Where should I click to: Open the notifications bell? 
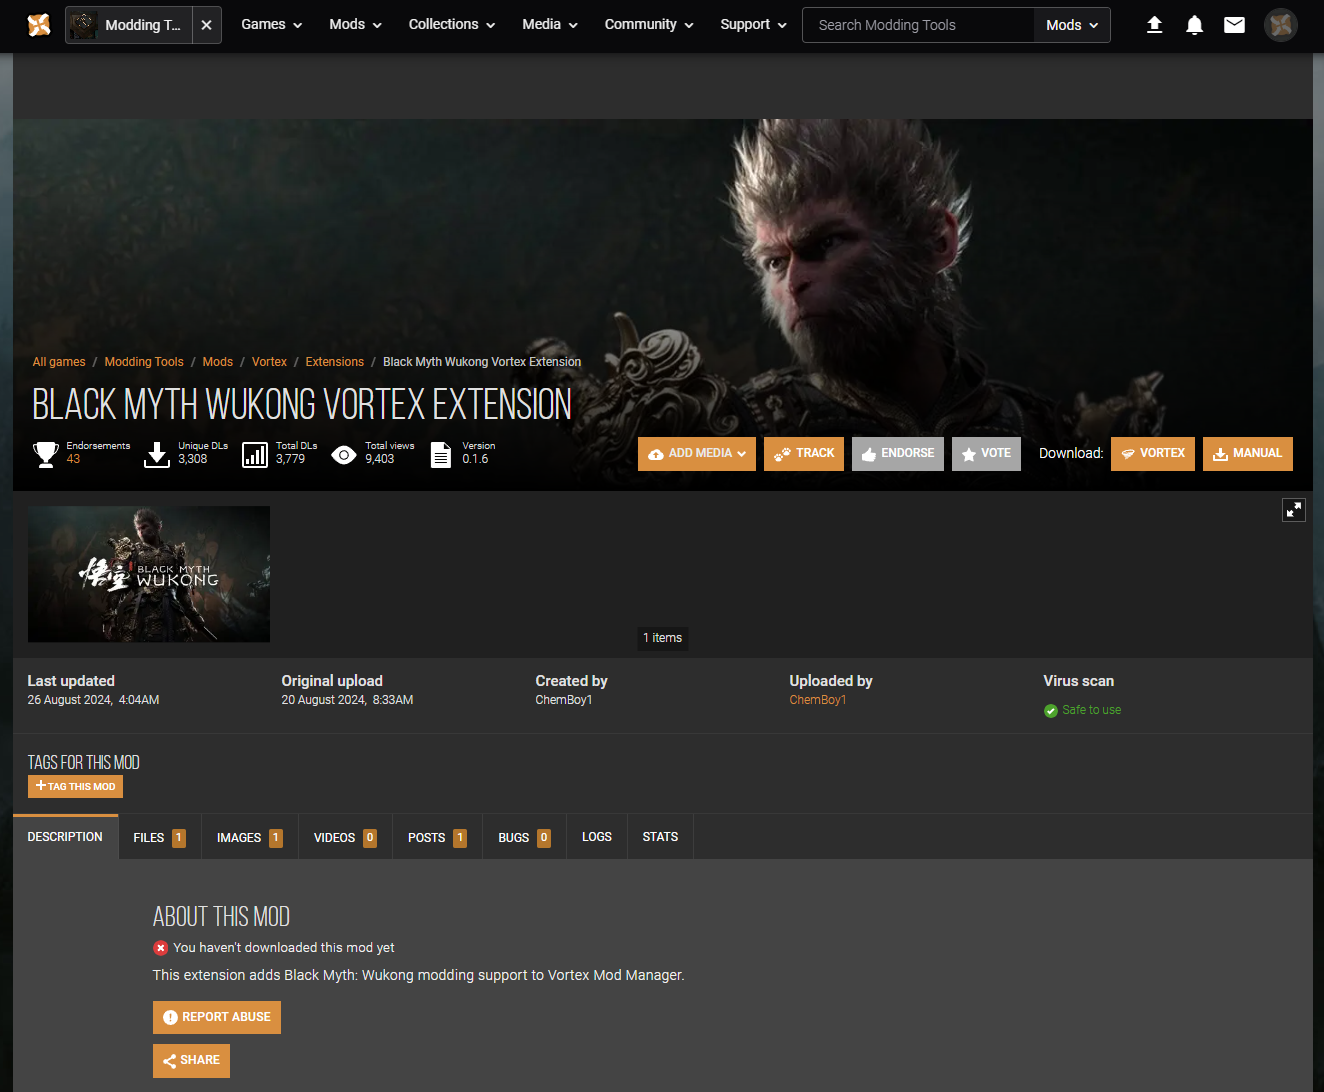[x=1194, y=25]
